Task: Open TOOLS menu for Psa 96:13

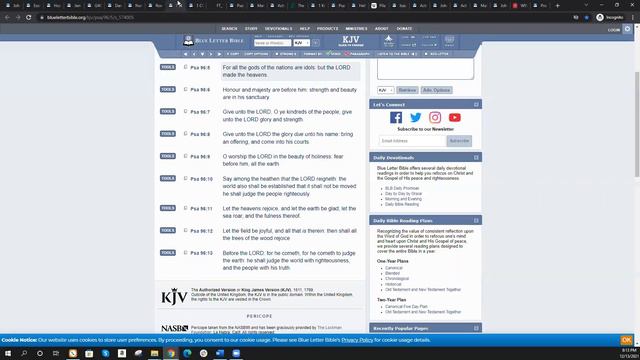Action: click(x=168, y=253)
